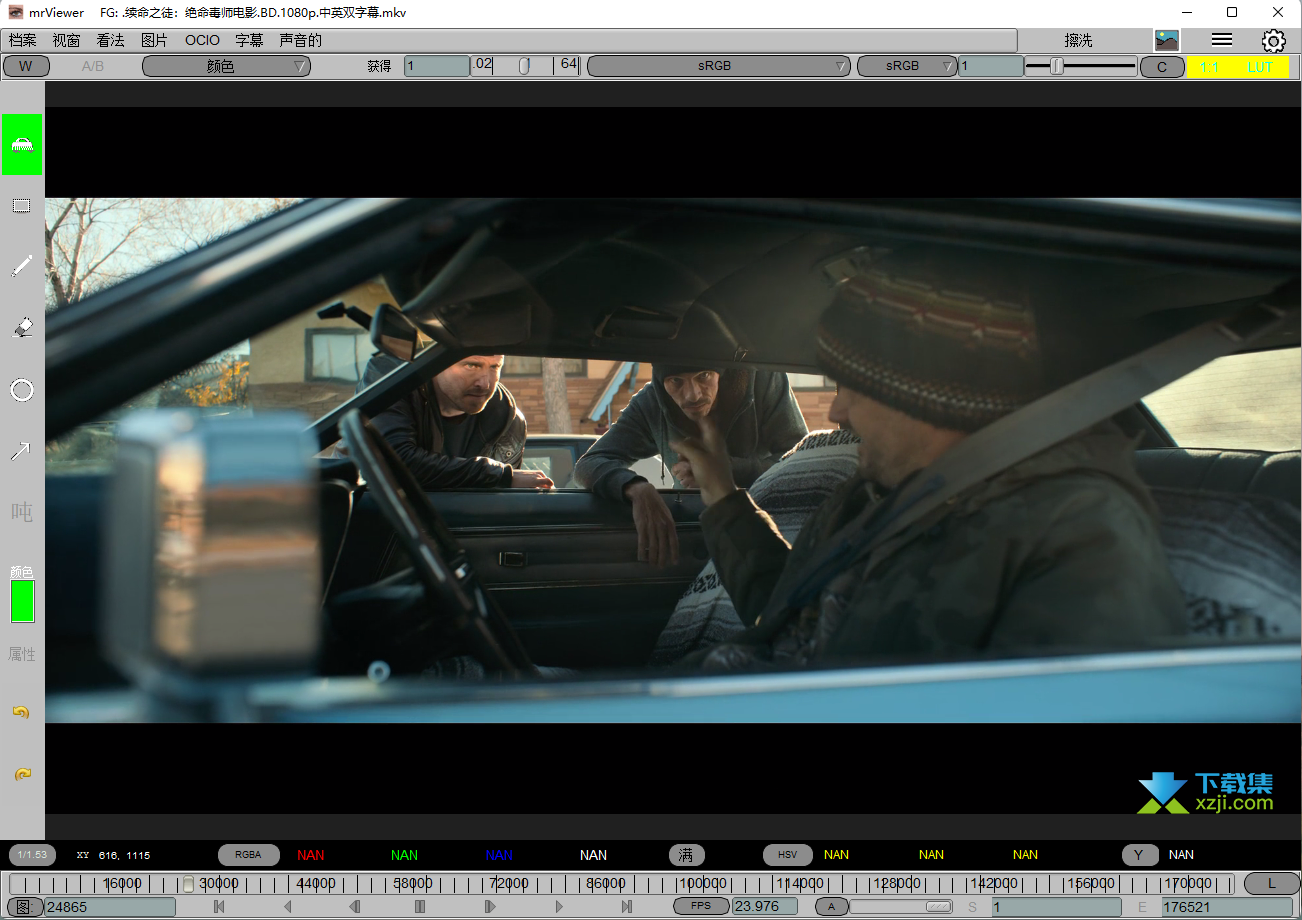The image size is (1302, 920).
Task: Select the circle drawing tool
Action: [22, 389]
